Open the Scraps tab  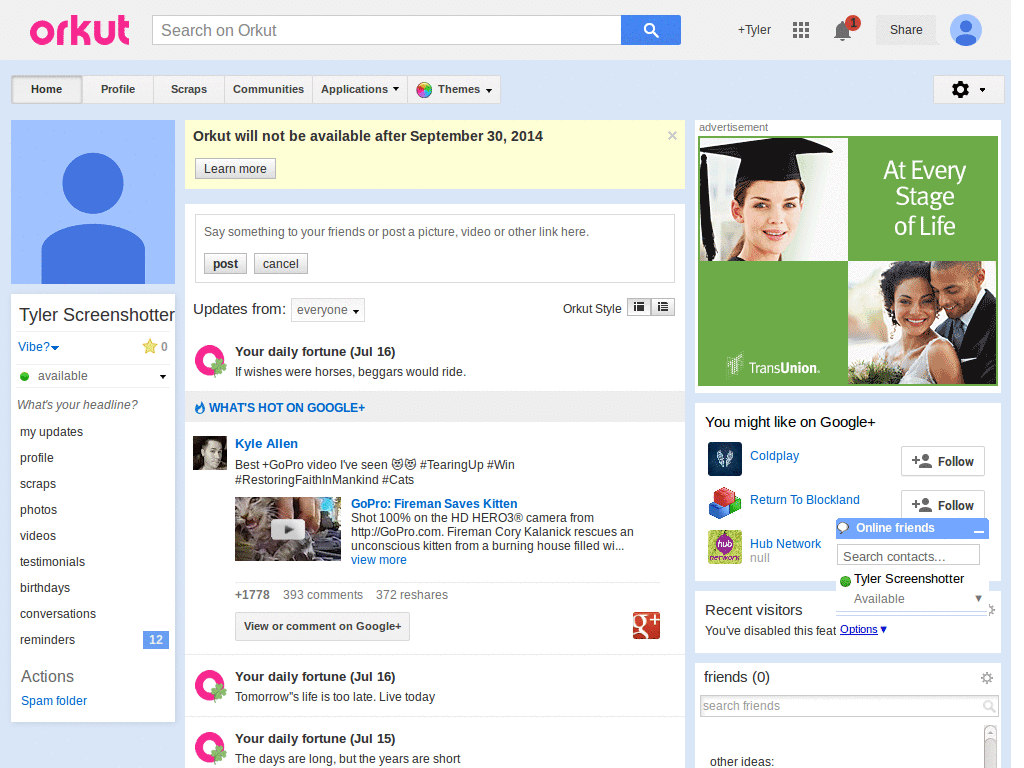189,89
